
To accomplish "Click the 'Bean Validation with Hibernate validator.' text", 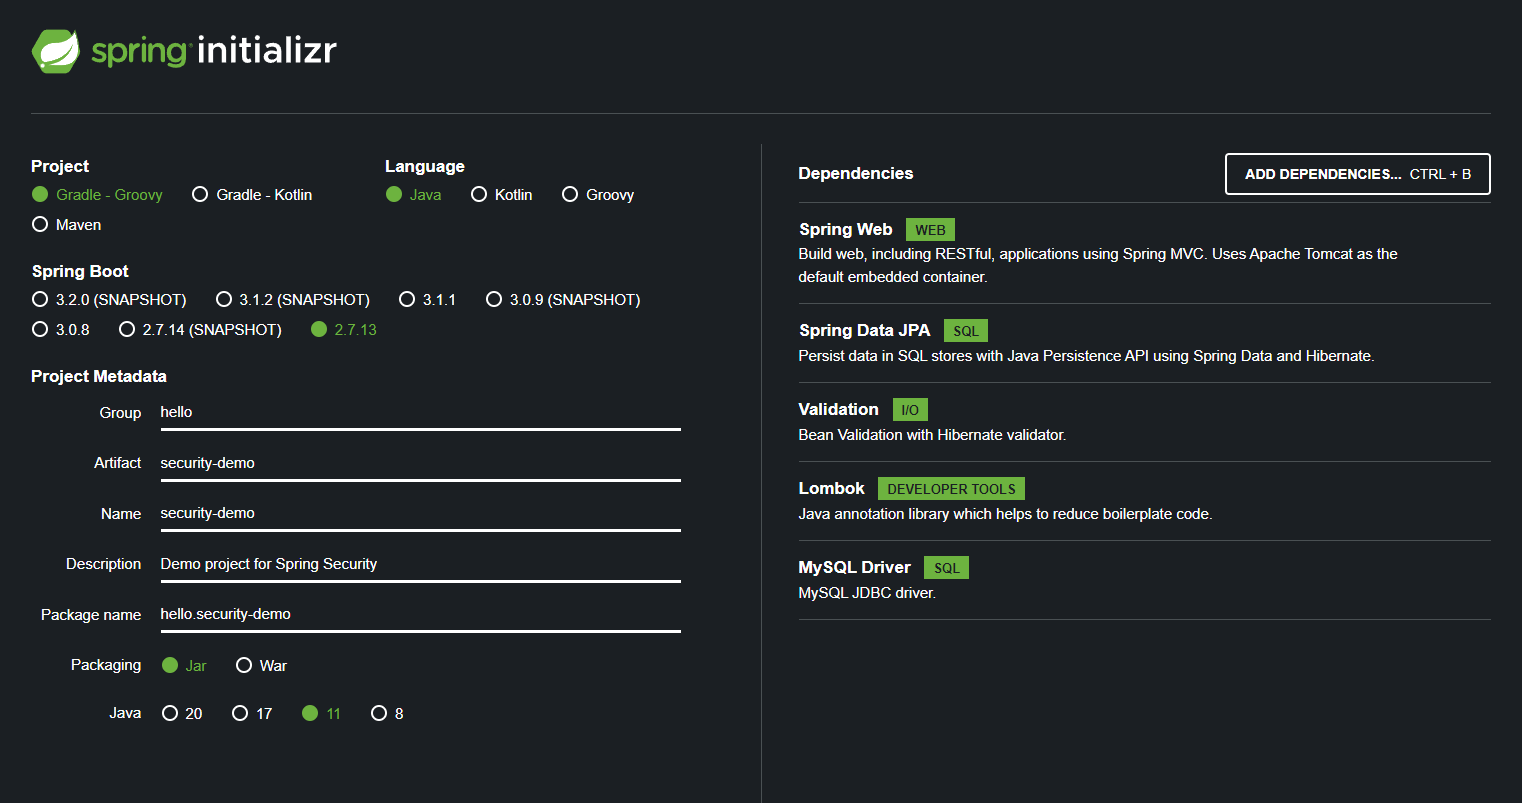I will 932,435.
